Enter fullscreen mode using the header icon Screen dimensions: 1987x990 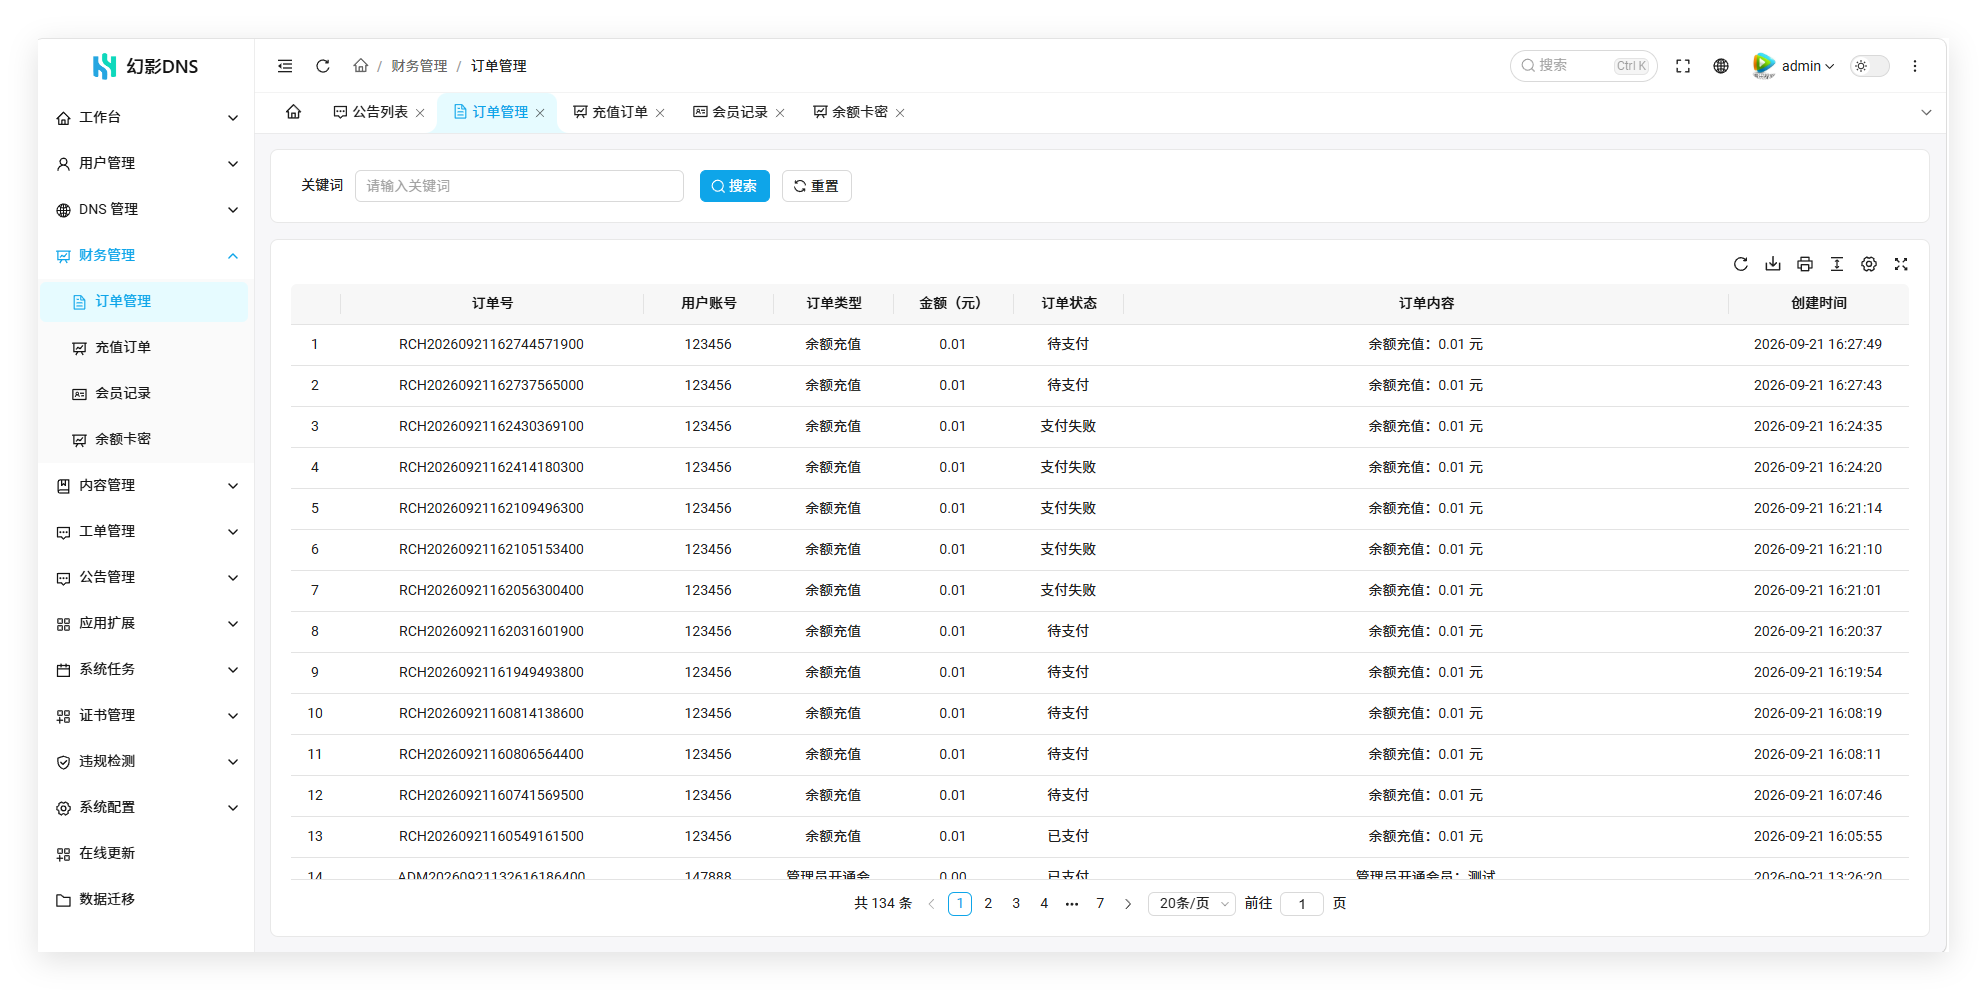[x=1683, y=66]
